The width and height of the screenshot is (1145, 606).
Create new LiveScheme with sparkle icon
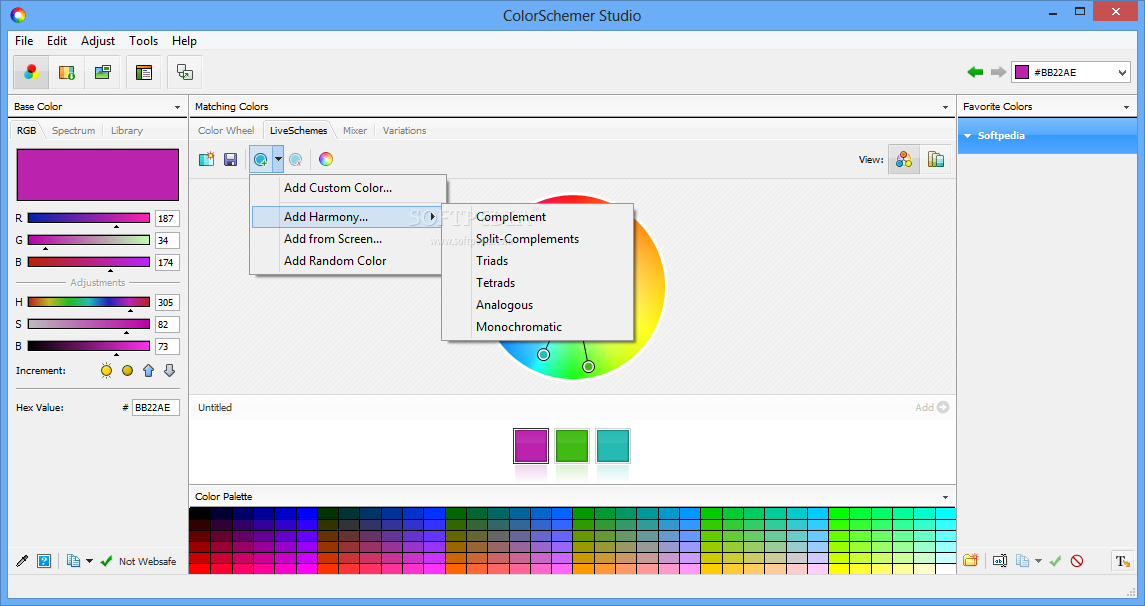tap(207, 159)
